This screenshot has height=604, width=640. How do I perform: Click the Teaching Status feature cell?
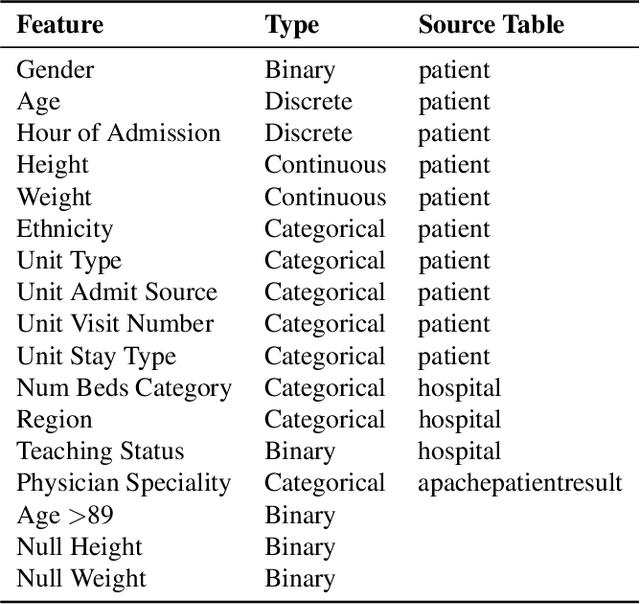(100, 451)
